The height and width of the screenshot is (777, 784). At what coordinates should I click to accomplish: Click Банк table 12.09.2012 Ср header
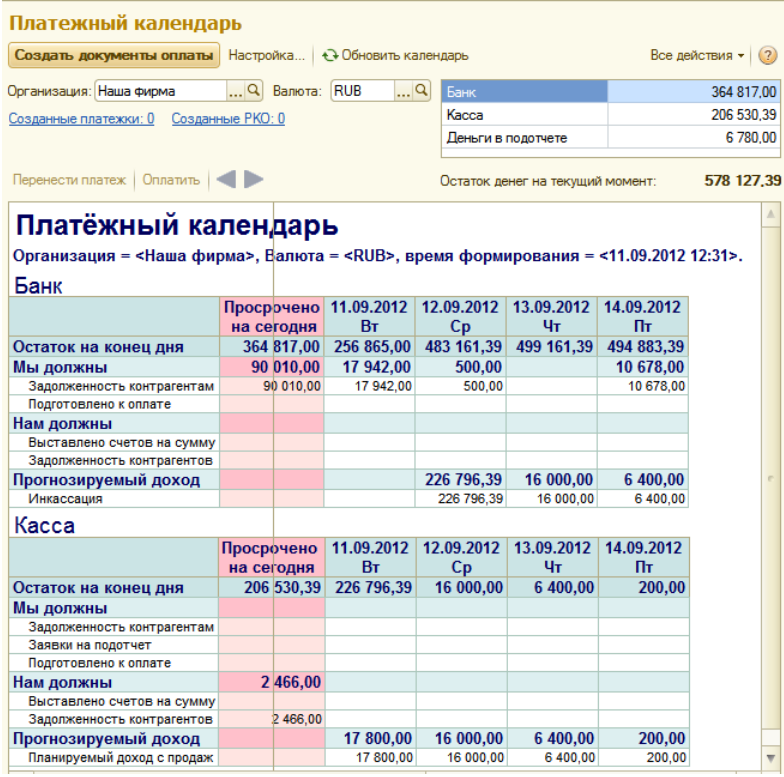[460, 316]
